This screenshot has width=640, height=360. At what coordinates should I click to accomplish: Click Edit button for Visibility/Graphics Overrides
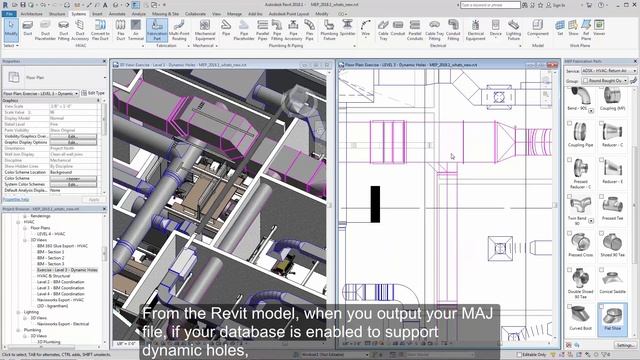(73, 136)
